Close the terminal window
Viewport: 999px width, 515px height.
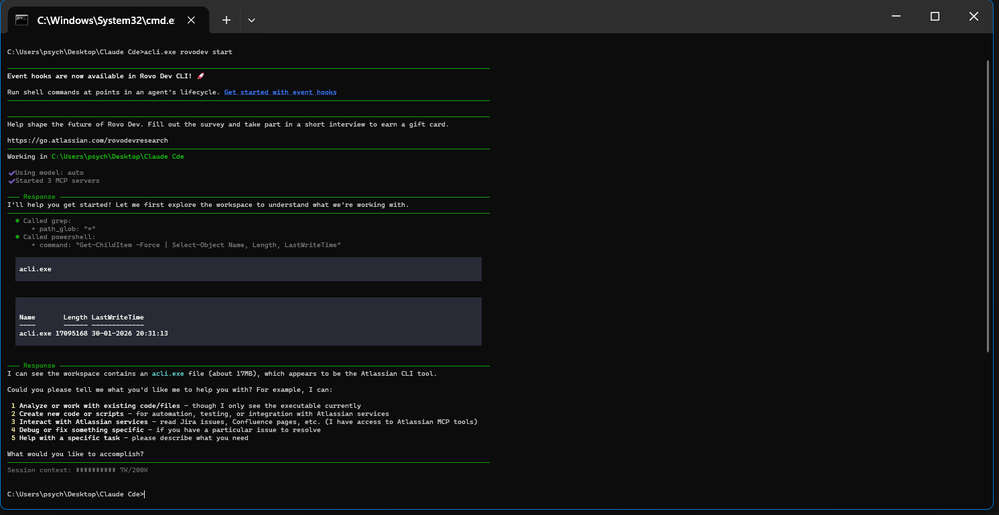(x=974, y=17)
